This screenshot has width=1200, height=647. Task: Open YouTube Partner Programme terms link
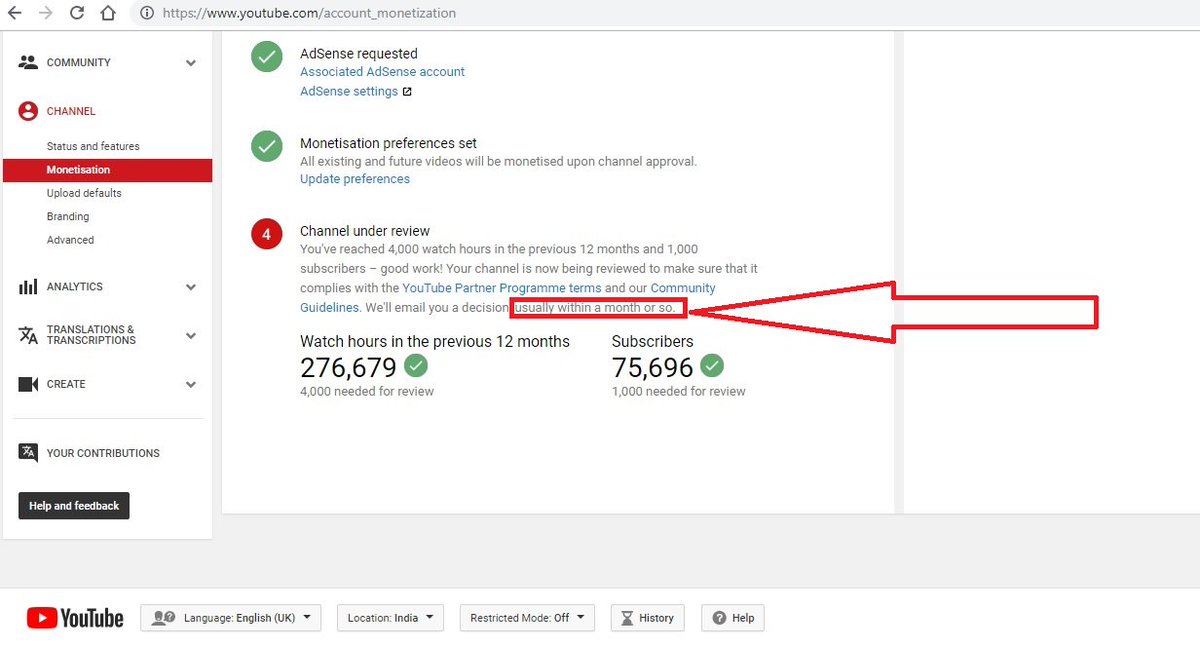tap(502, 288)
